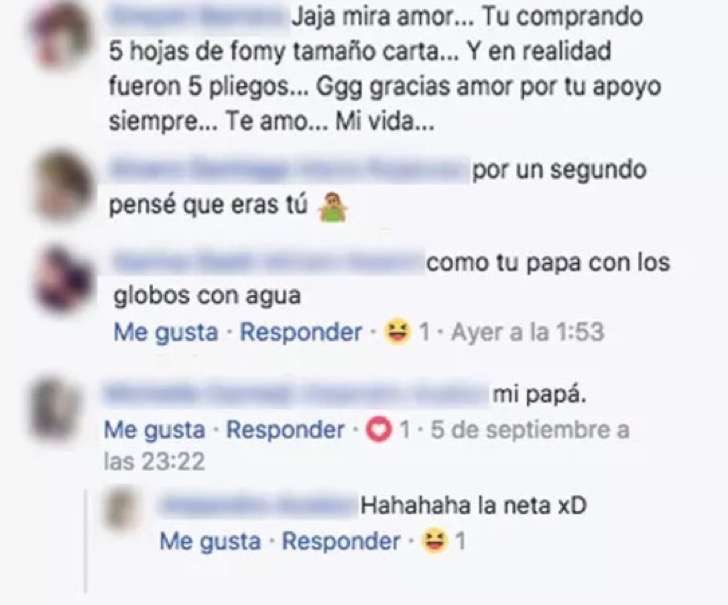
Task: Click the laughing reaction under Hahahaha la neta reply
Action: point(435,541)
